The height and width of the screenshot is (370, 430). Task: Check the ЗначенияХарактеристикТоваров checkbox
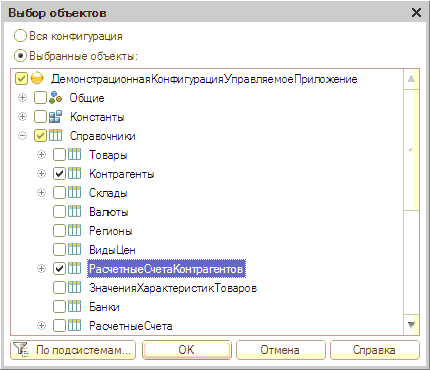click(59, 288)
